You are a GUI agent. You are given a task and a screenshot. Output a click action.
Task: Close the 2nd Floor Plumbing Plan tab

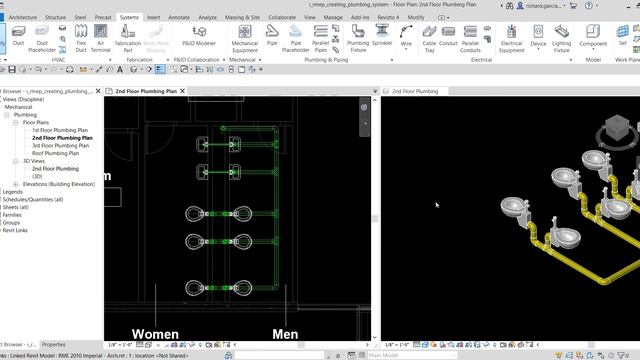point(182,91)
